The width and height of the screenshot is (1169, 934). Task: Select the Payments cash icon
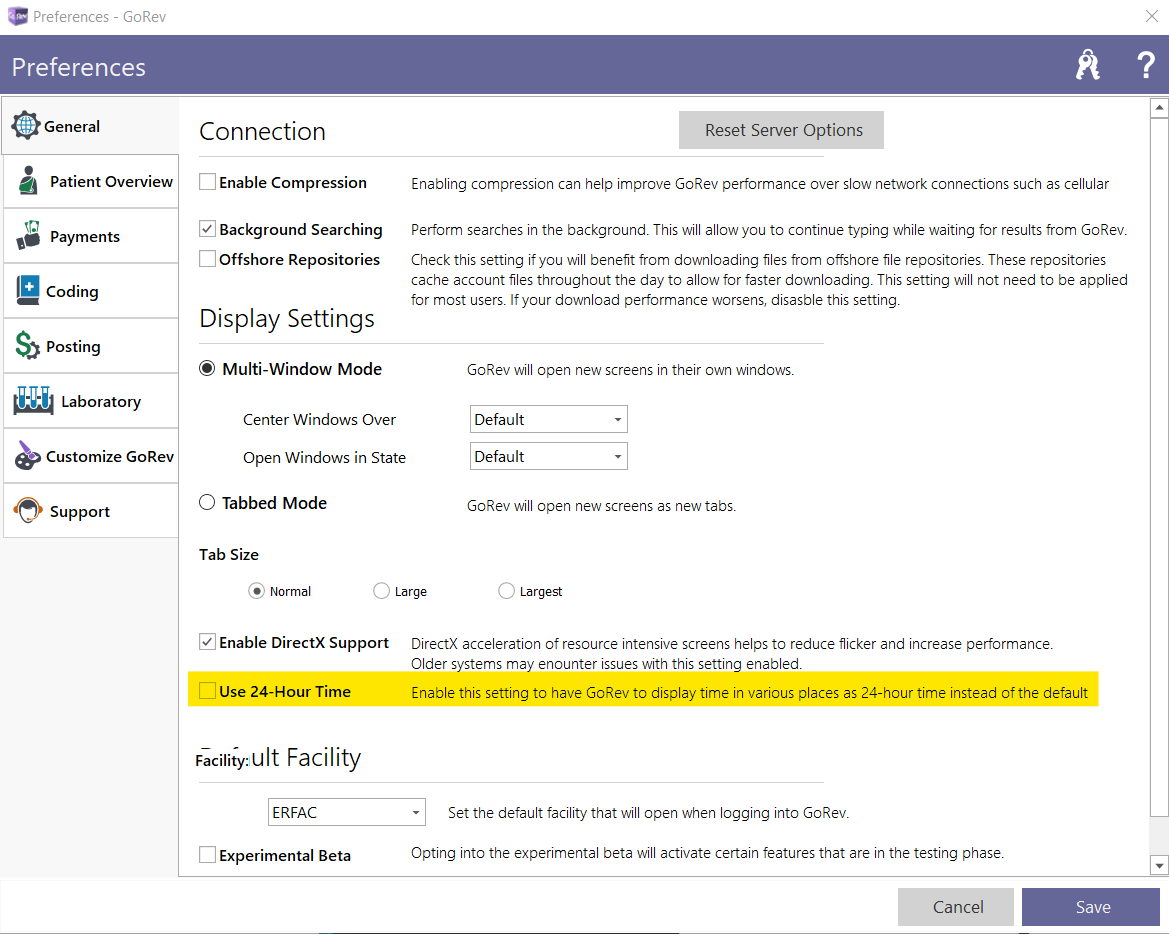tap(29, 237)
